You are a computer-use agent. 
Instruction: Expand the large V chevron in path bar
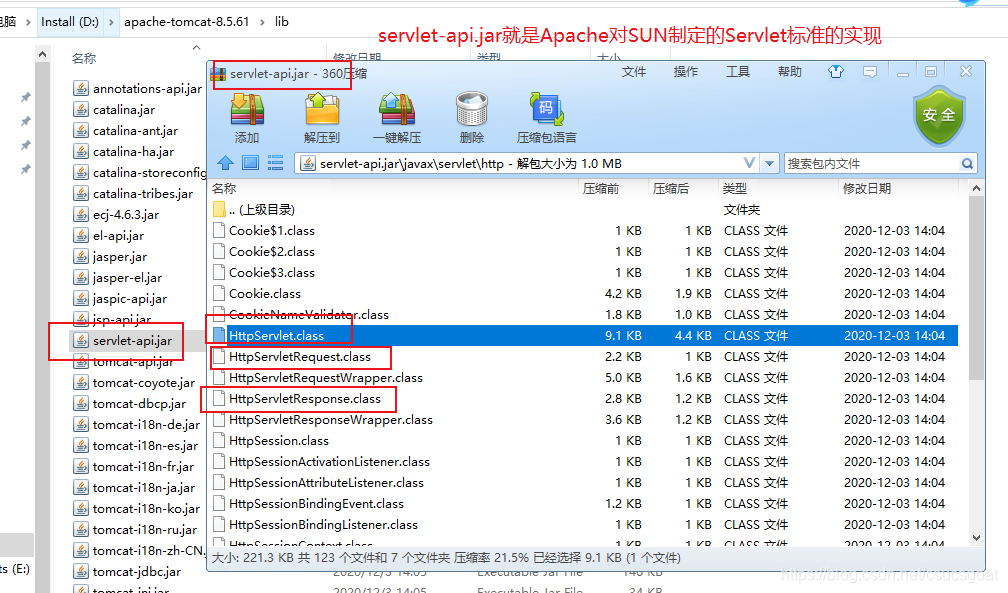pos(749,163)
